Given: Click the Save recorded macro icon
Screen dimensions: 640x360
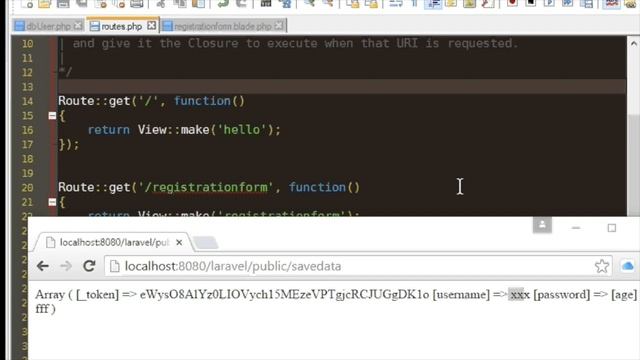Looking at the screenshot, I should [x=587, y=4].
